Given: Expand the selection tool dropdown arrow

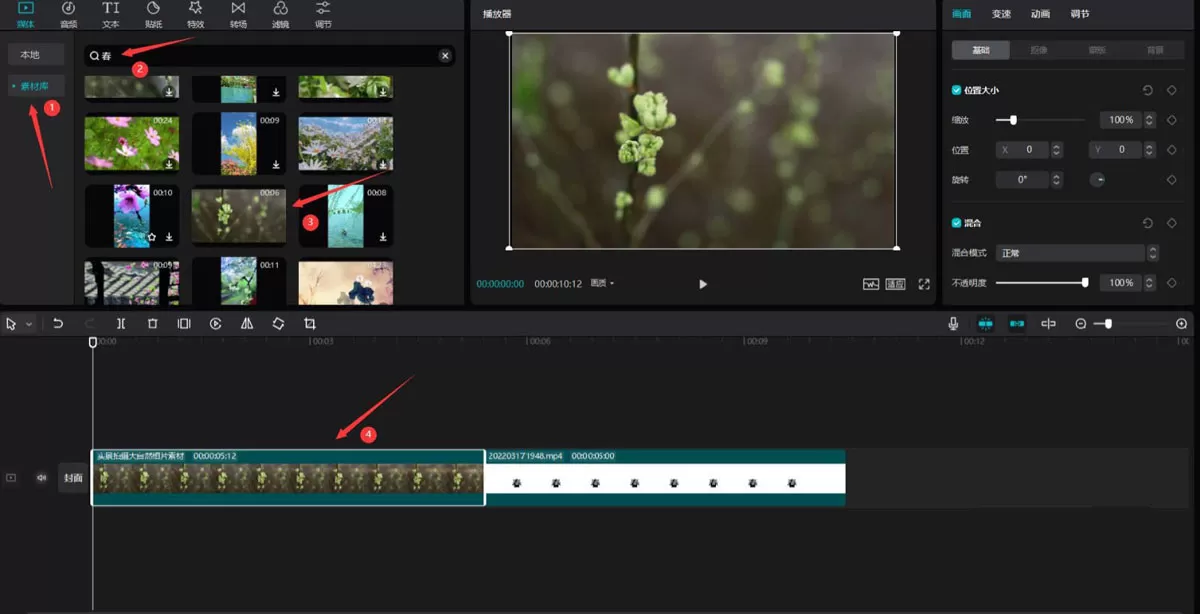Looking at the screenshot, I should click(29, 324).
